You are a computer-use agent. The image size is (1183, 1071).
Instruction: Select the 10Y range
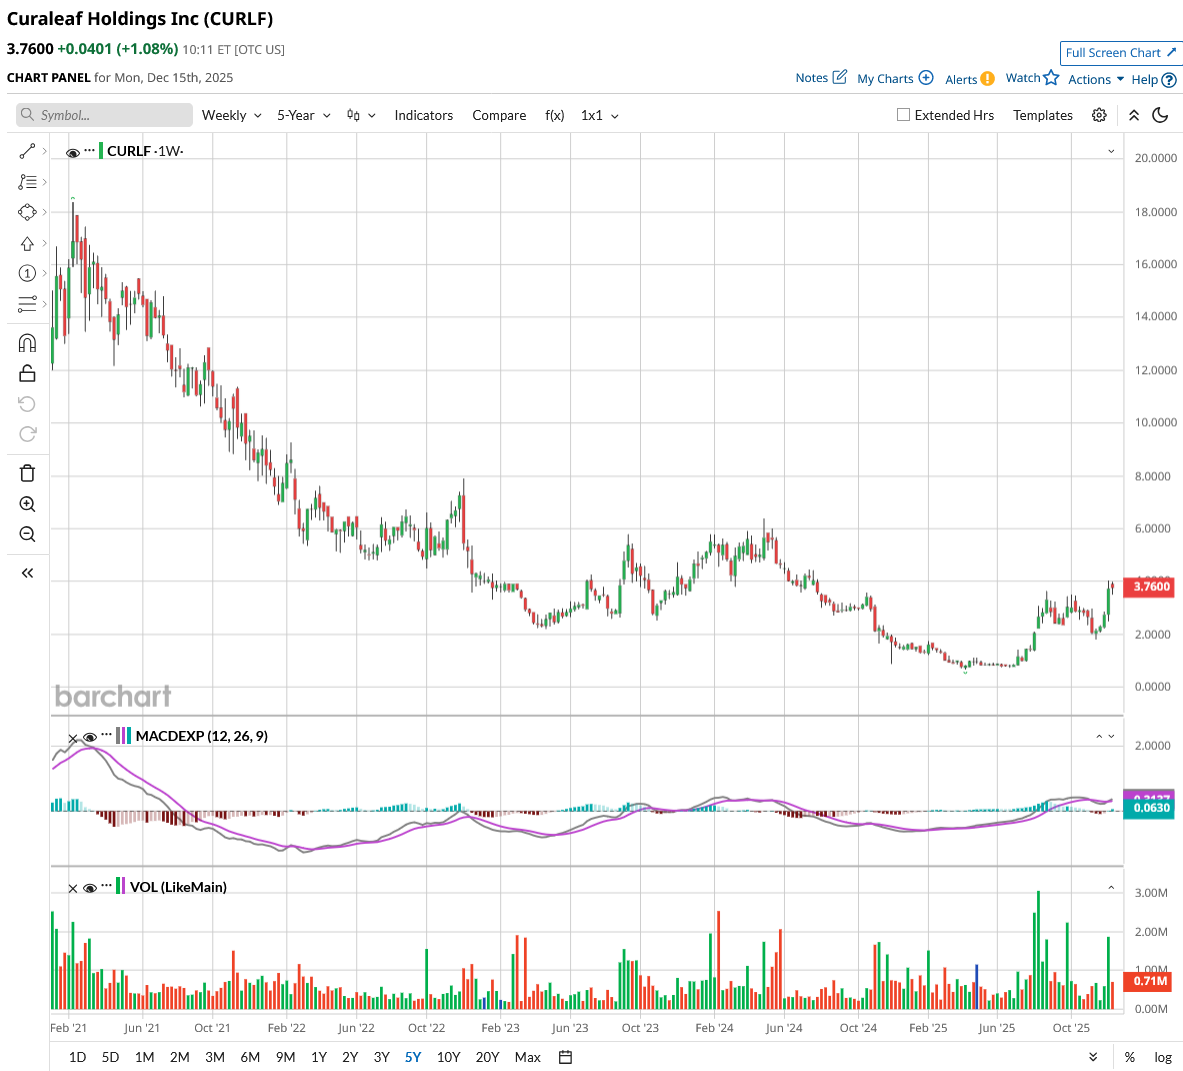(448, 1057)
